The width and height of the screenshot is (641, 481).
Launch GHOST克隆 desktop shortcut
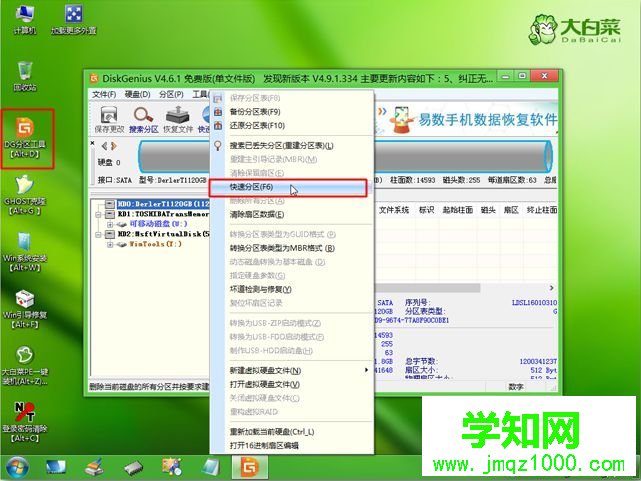pyautogui.click(x=25, y=195)
